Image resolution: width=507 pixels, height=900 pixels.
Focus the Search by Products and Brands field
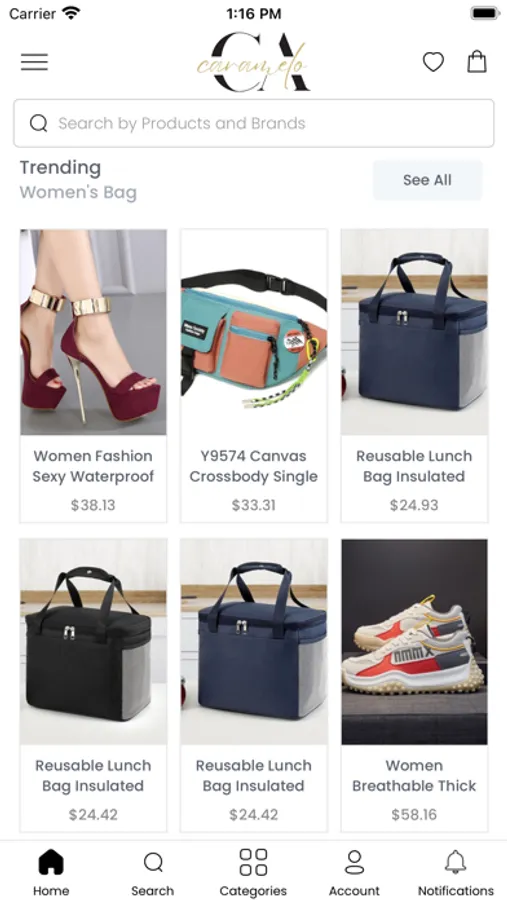[254, 123]
